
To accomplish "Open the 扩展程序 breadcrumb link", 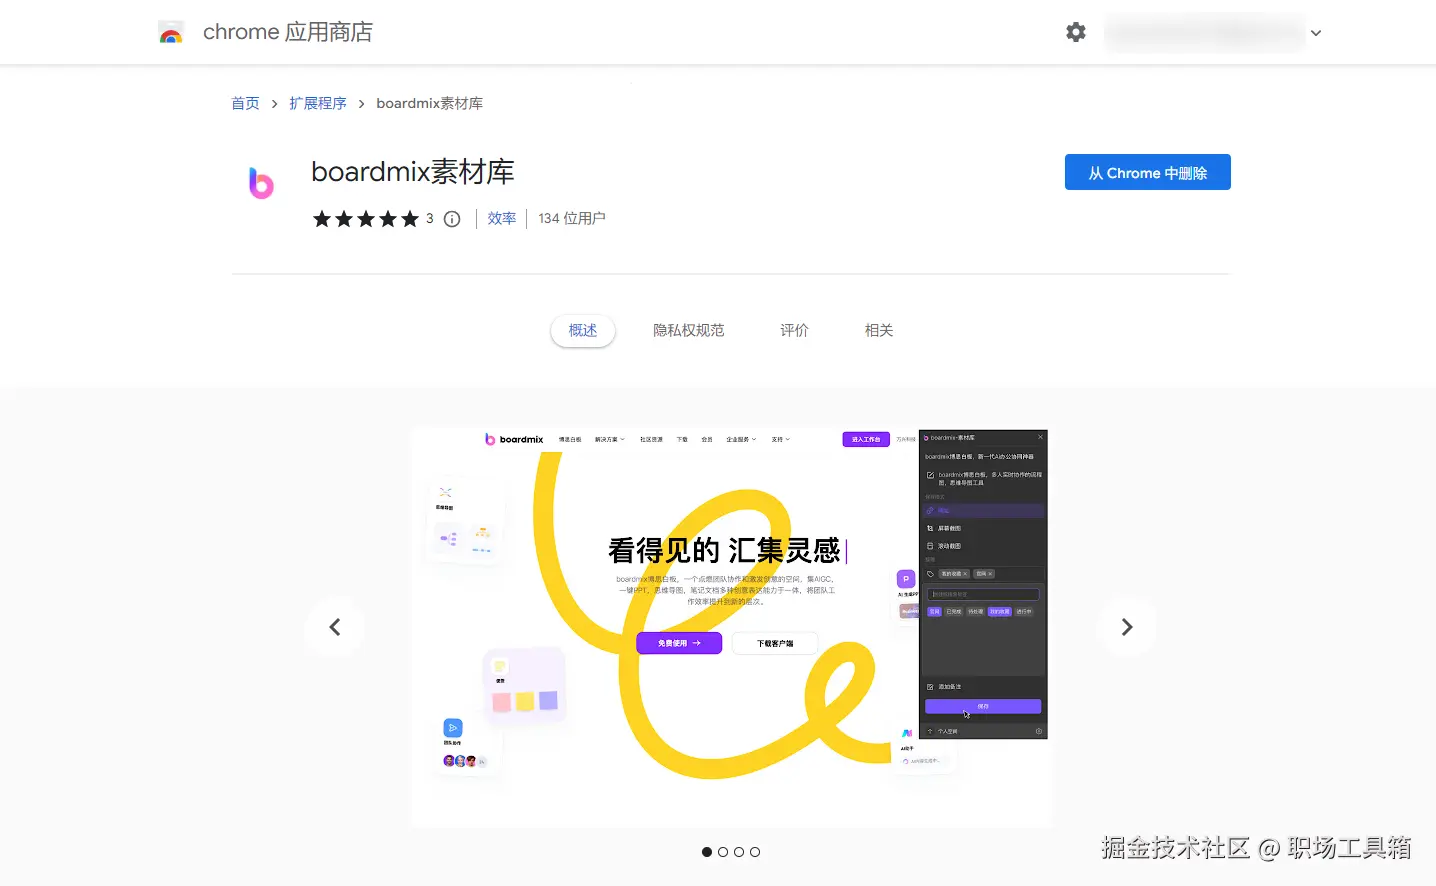I will [x=318, y=103].
